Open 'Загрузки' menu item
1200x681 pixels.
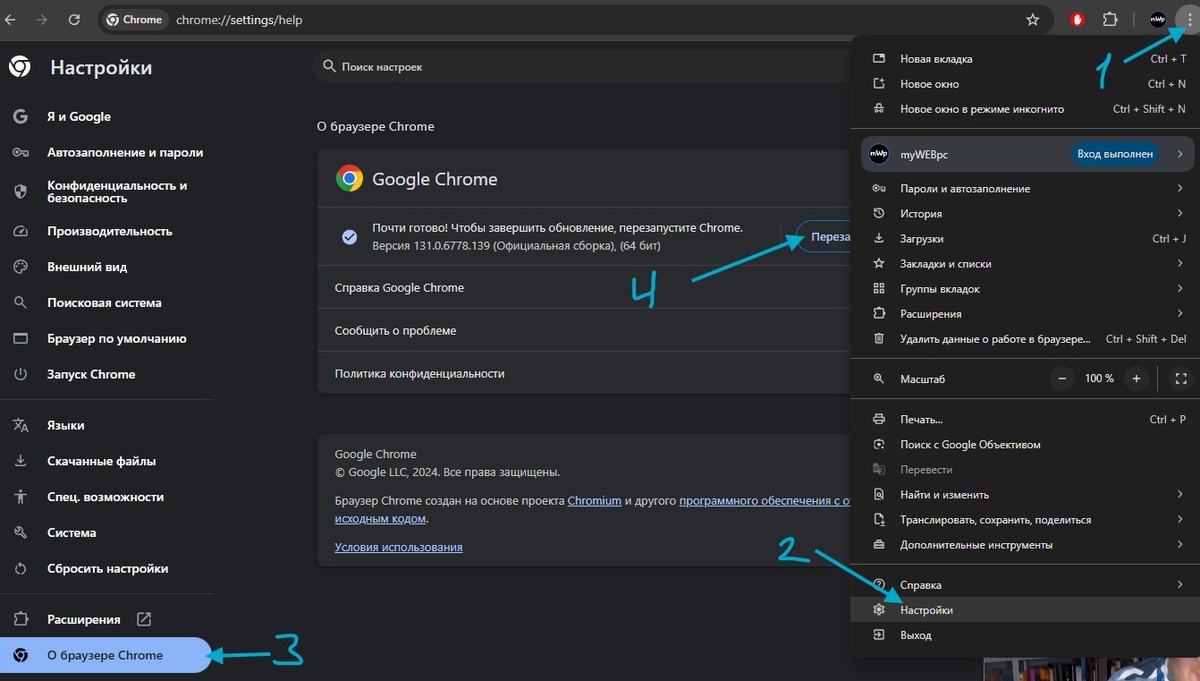[x=1023, y=239]
